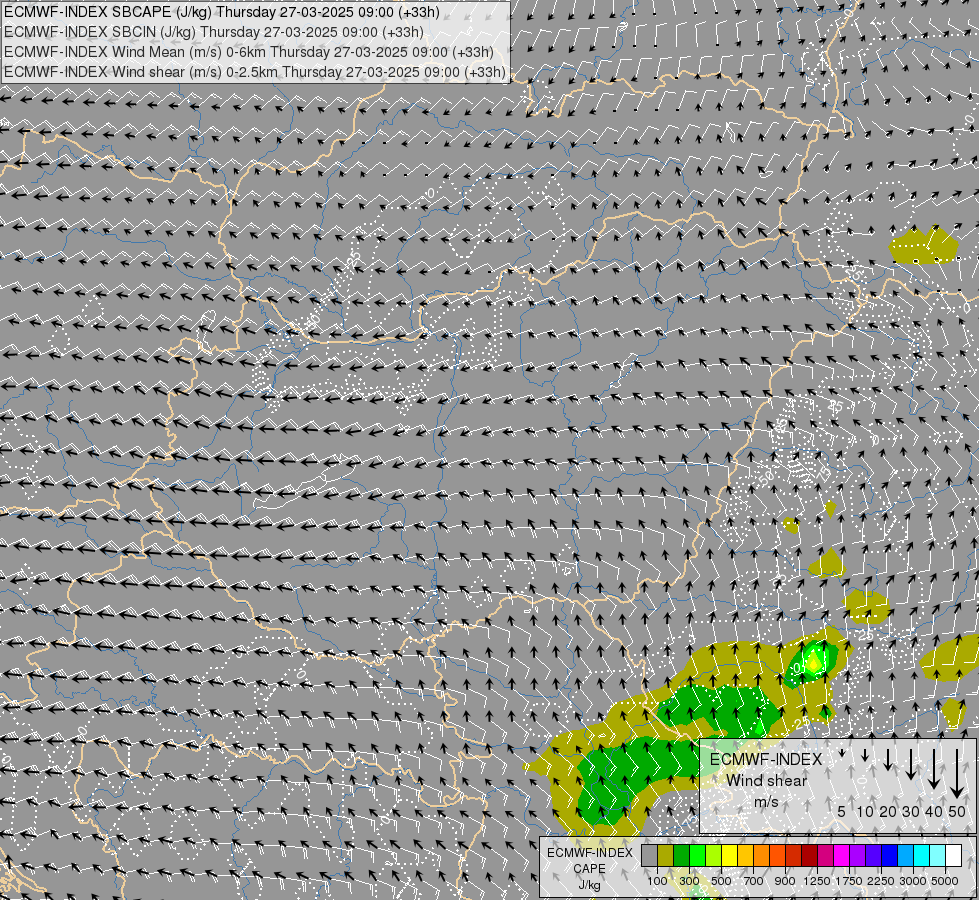The width and height of the screenshot is (979, 900).
Task: Choose the bright magenta swatch before 1750
Action: pos(842,856)
